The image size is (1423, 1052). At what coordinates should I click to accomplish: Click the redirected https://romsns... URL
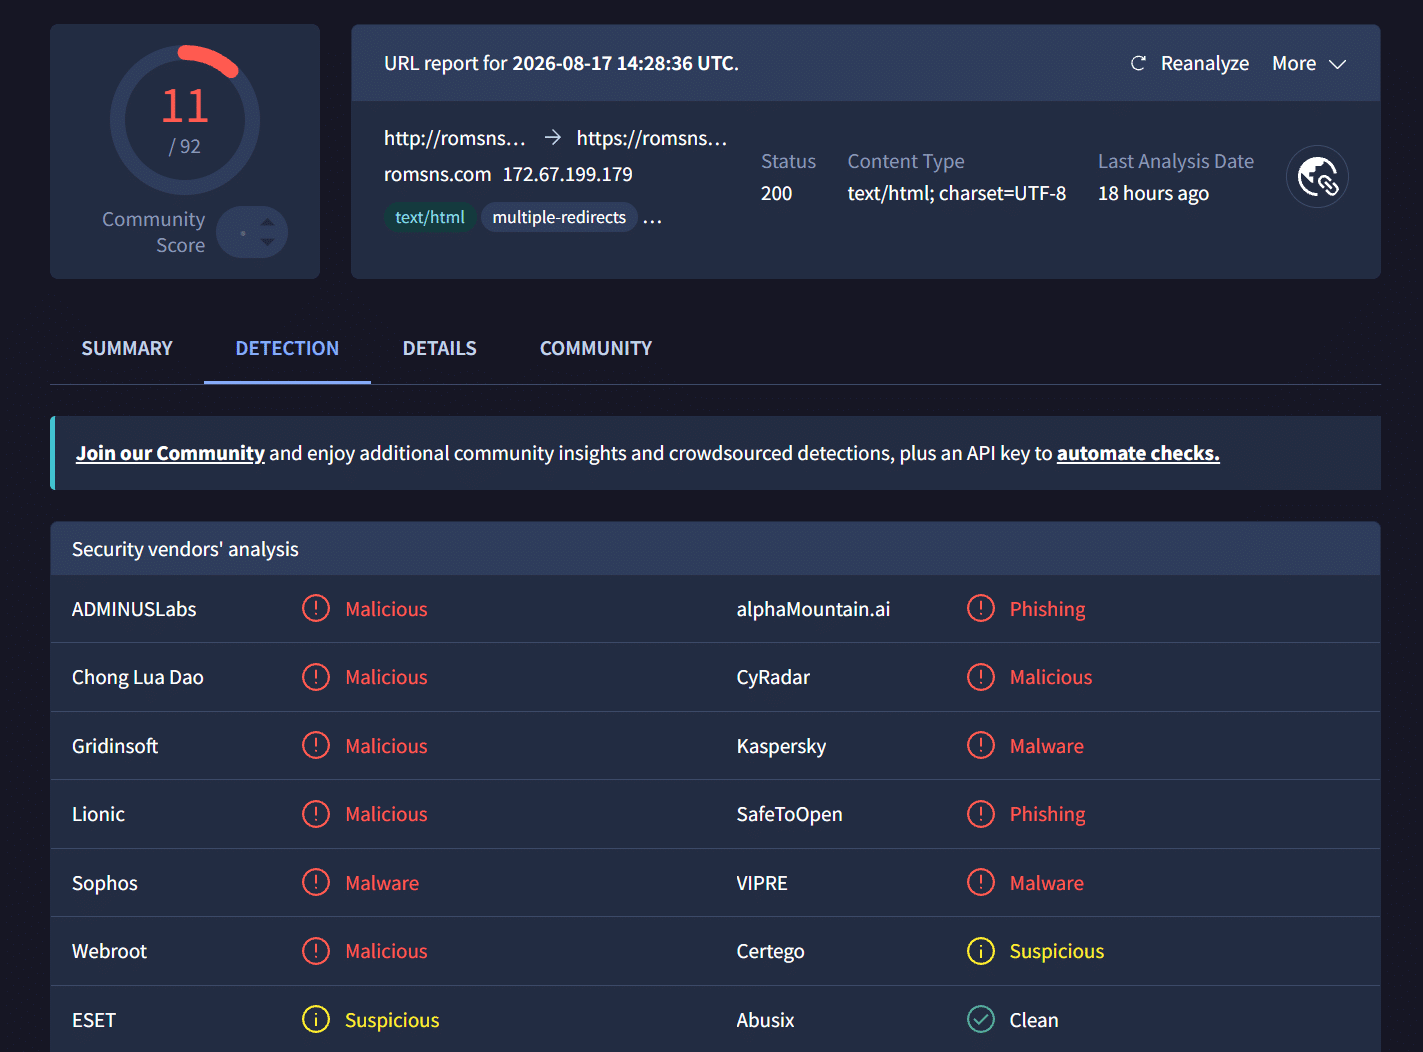(652, 138)
